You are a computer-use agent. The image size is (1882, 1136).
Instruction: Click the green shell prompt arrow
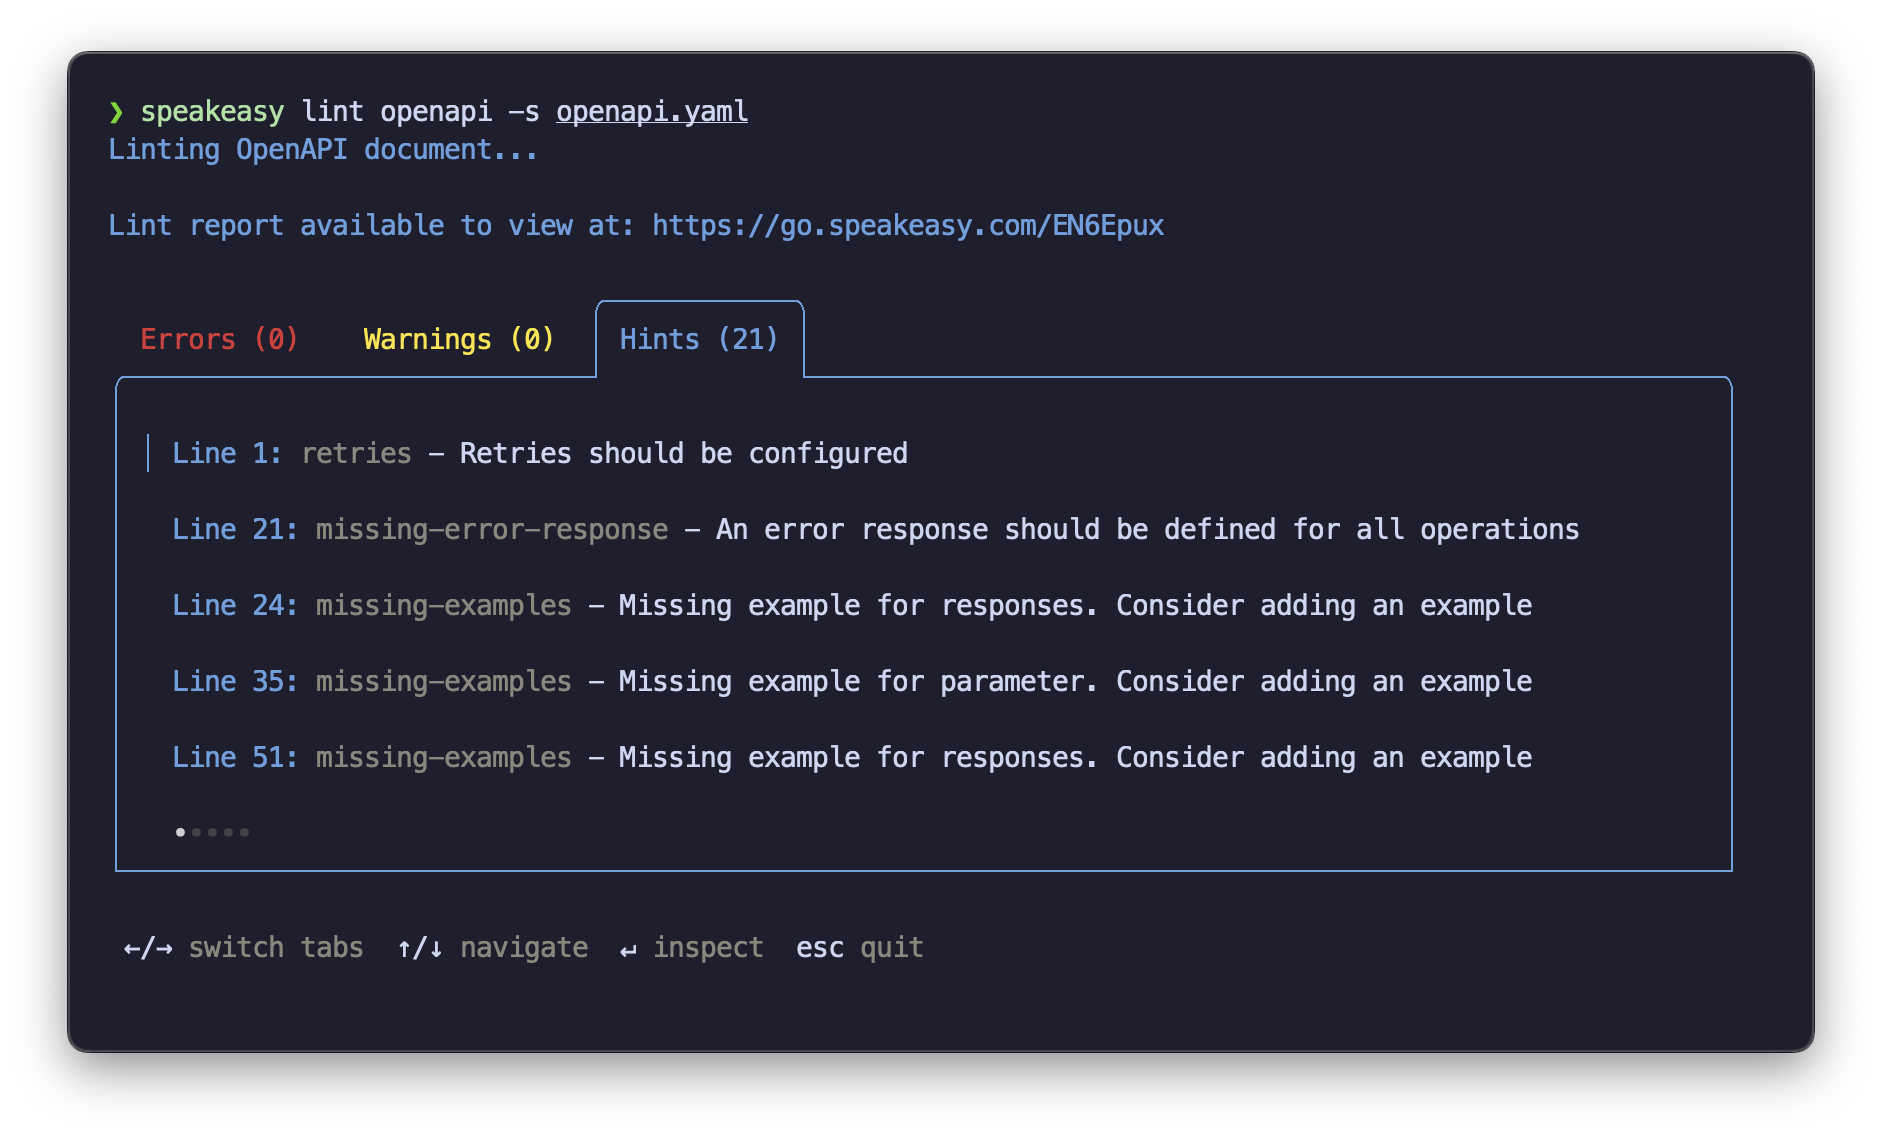click(117, 111)
